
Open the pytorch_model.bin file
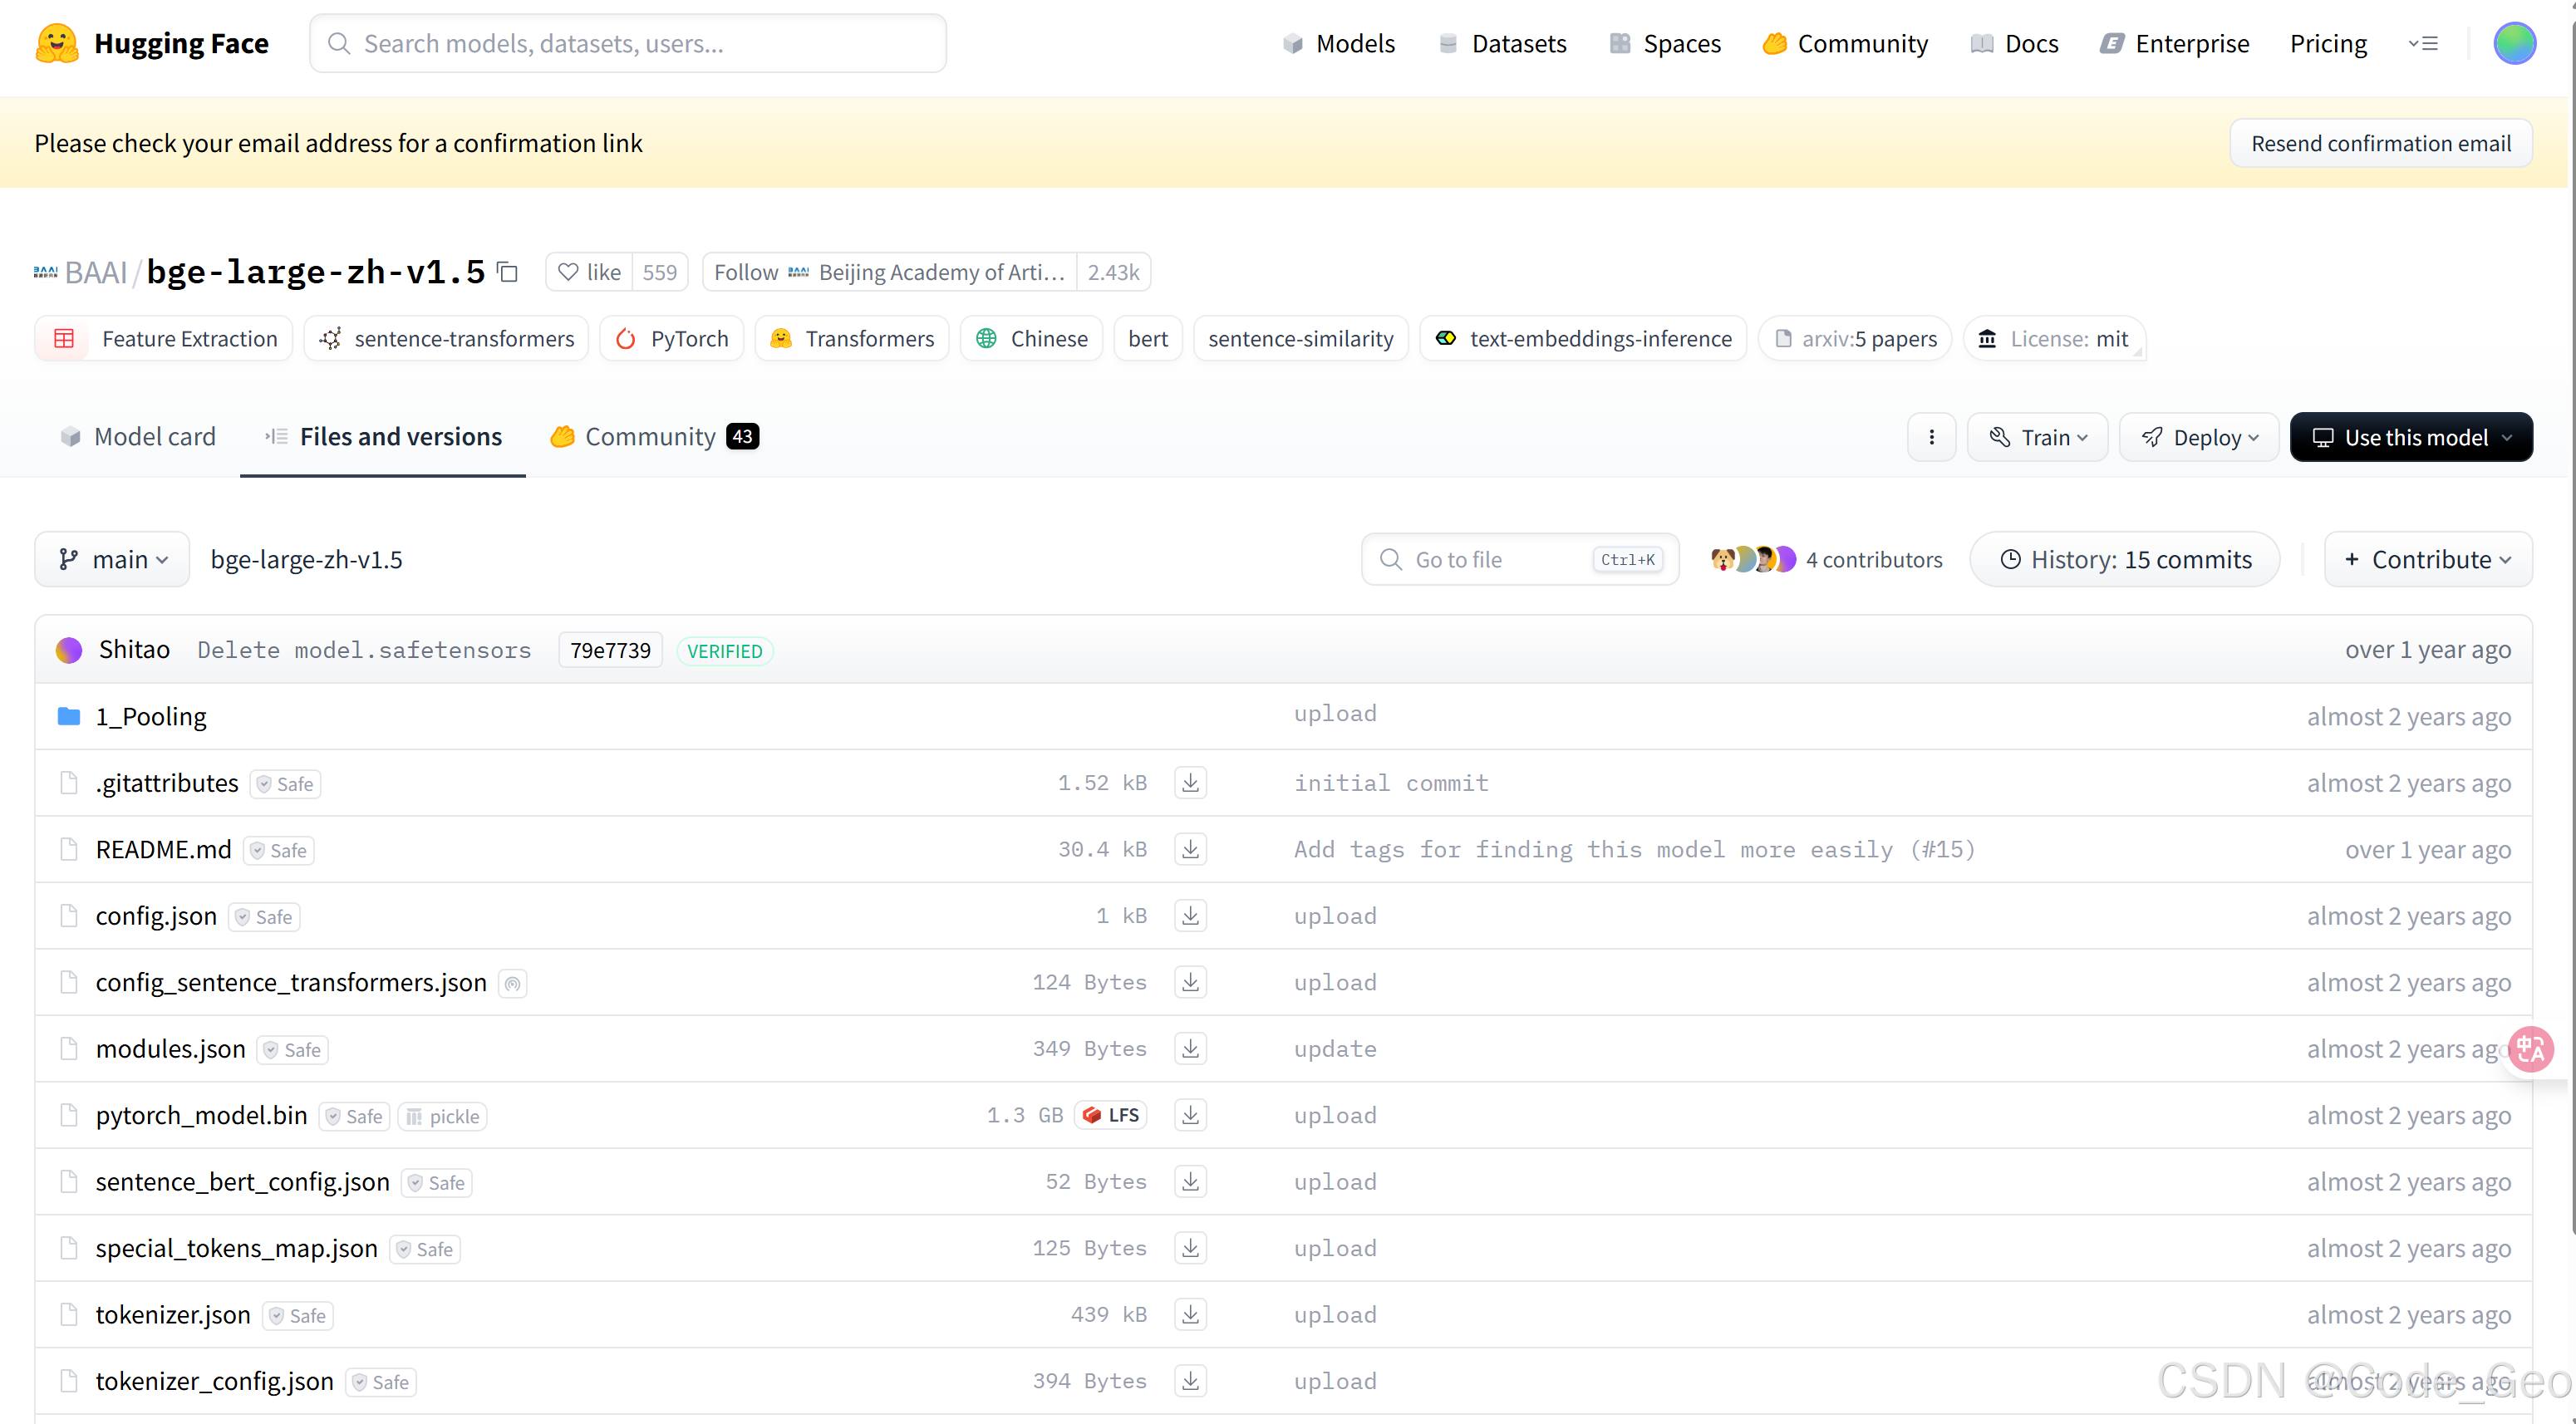[x=201, y=1115]
